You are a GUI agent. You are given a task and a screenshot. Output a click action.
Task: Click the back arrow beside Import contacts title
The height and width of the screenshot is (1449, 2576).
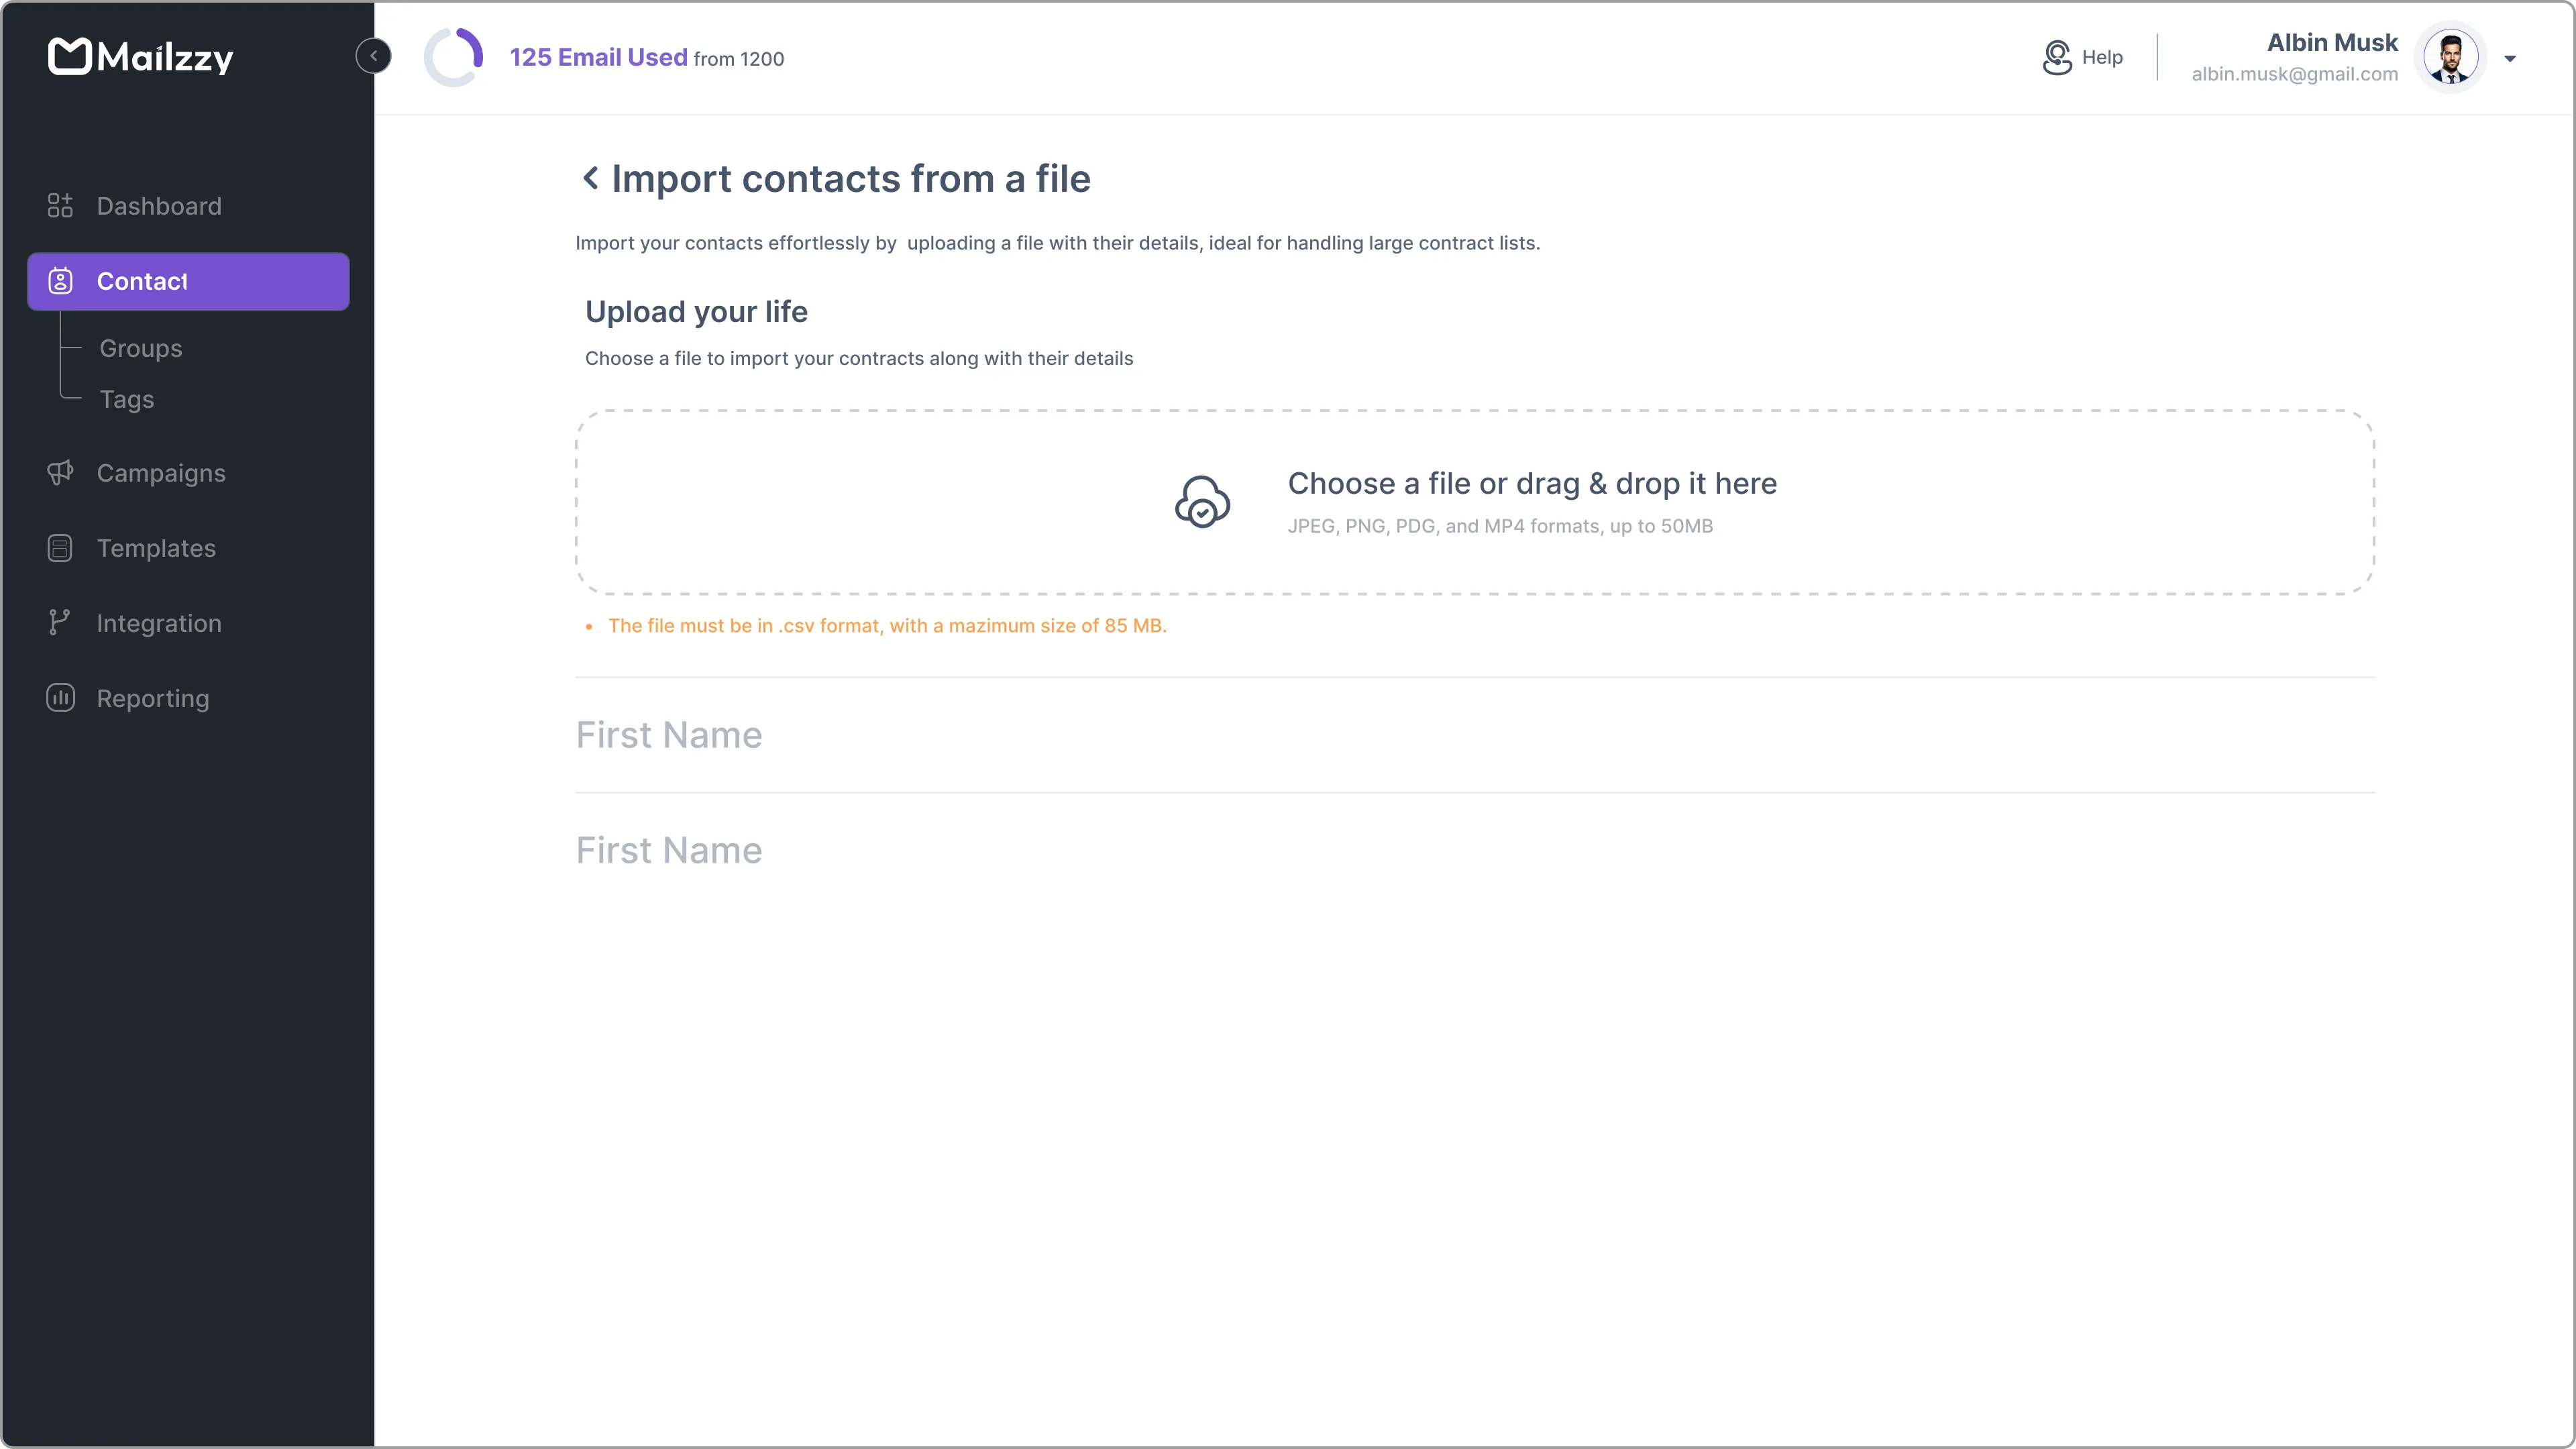point(590,178)
